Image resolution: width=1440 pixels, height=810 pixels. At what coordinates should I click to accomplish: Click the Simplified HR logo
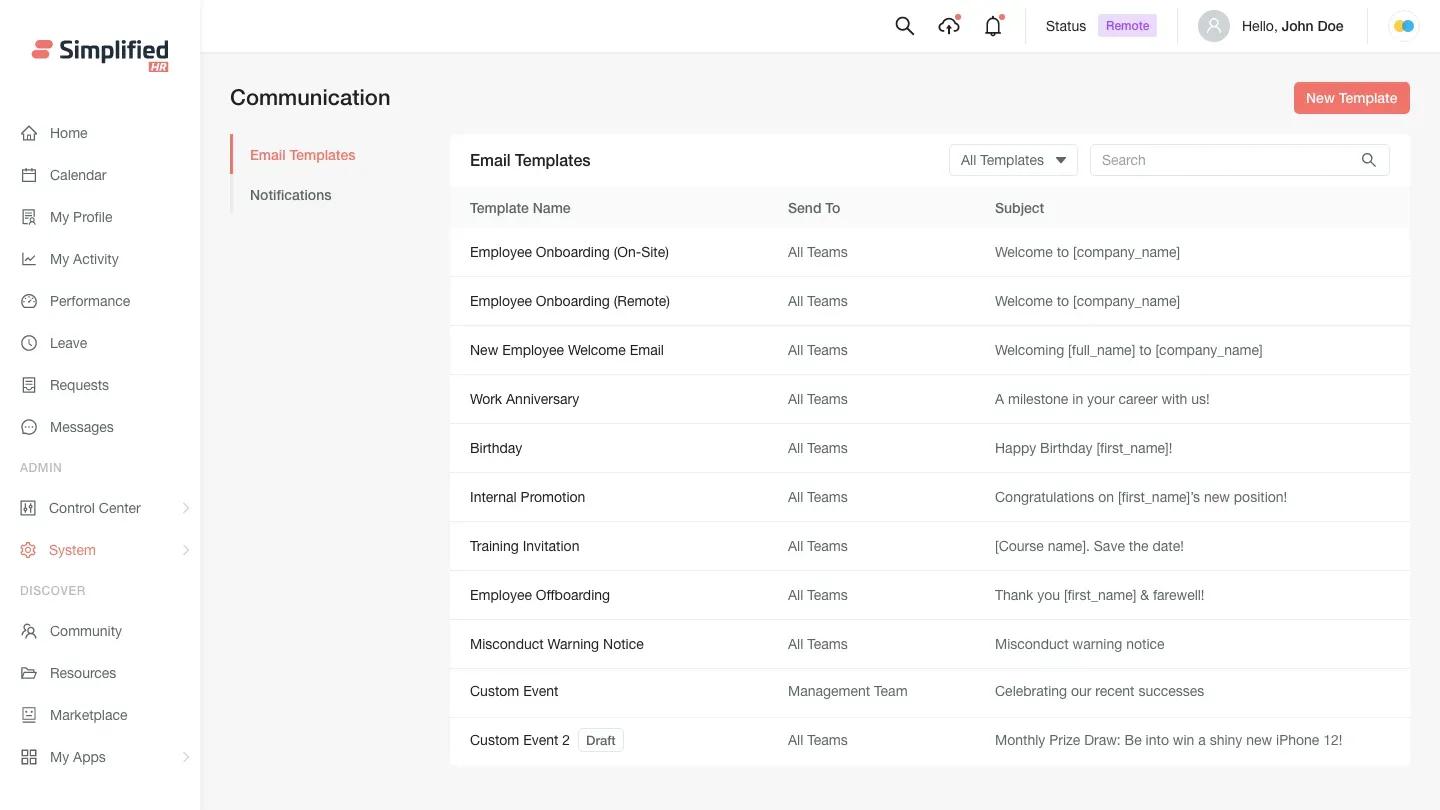tap(100, 54)
